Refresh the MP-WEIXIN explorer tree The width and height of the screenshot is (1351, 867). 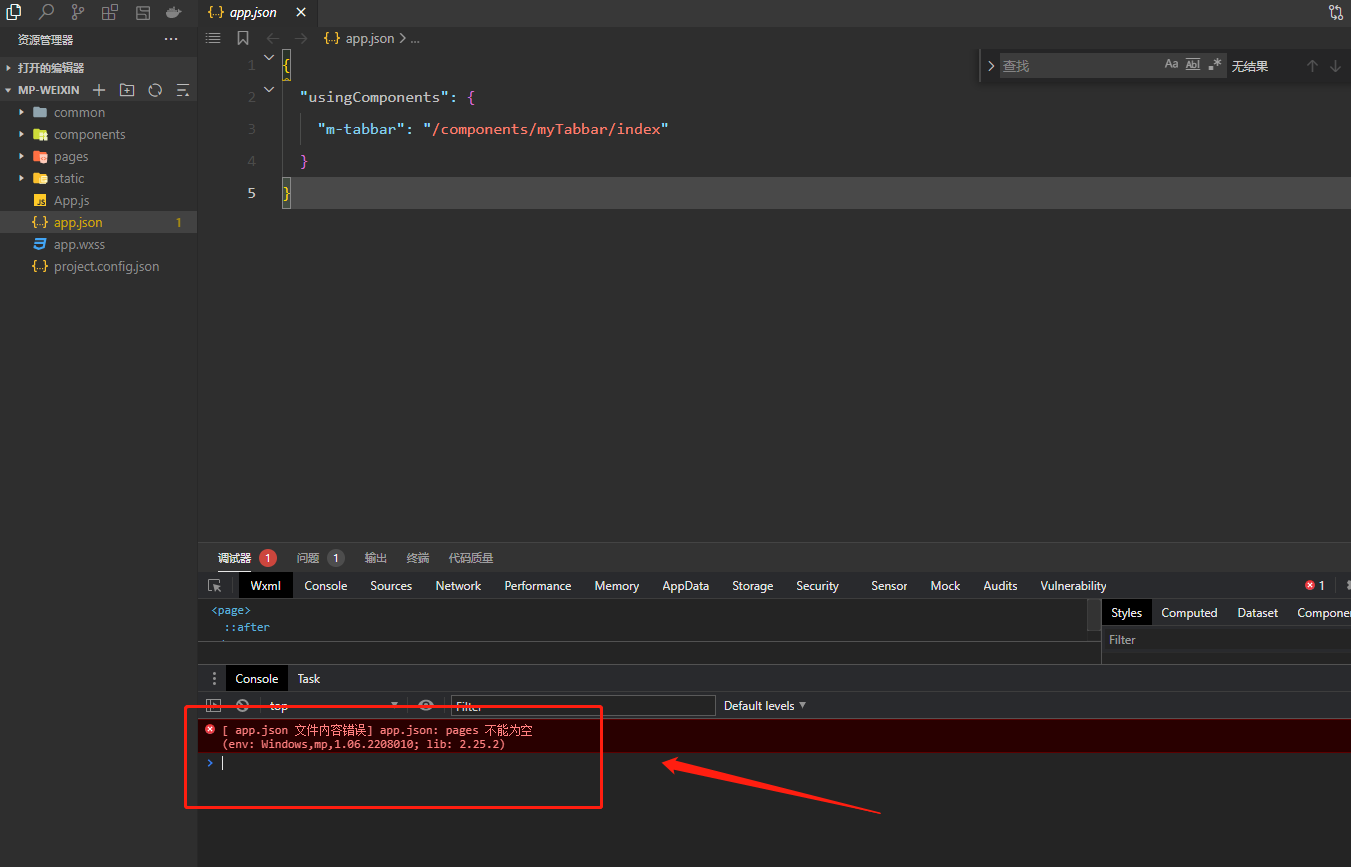[x=155, y=90]
